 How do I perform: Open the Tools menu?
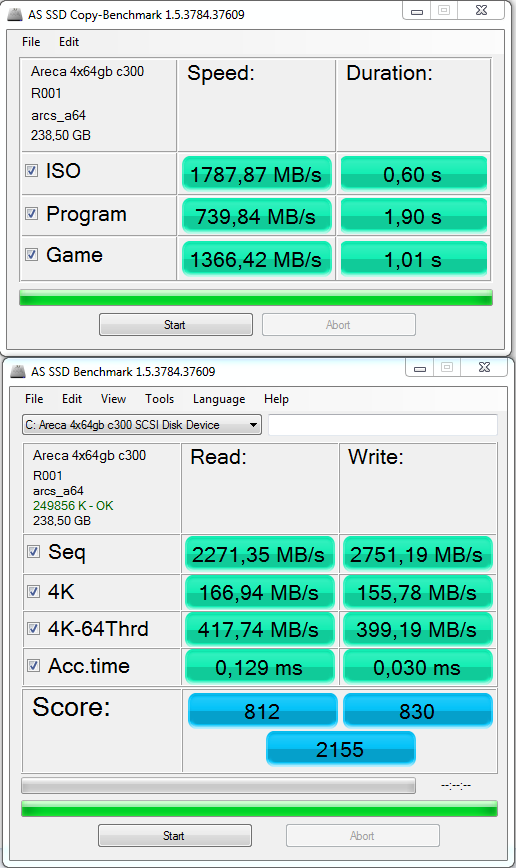pyautogui.click(x=159, y=399)
